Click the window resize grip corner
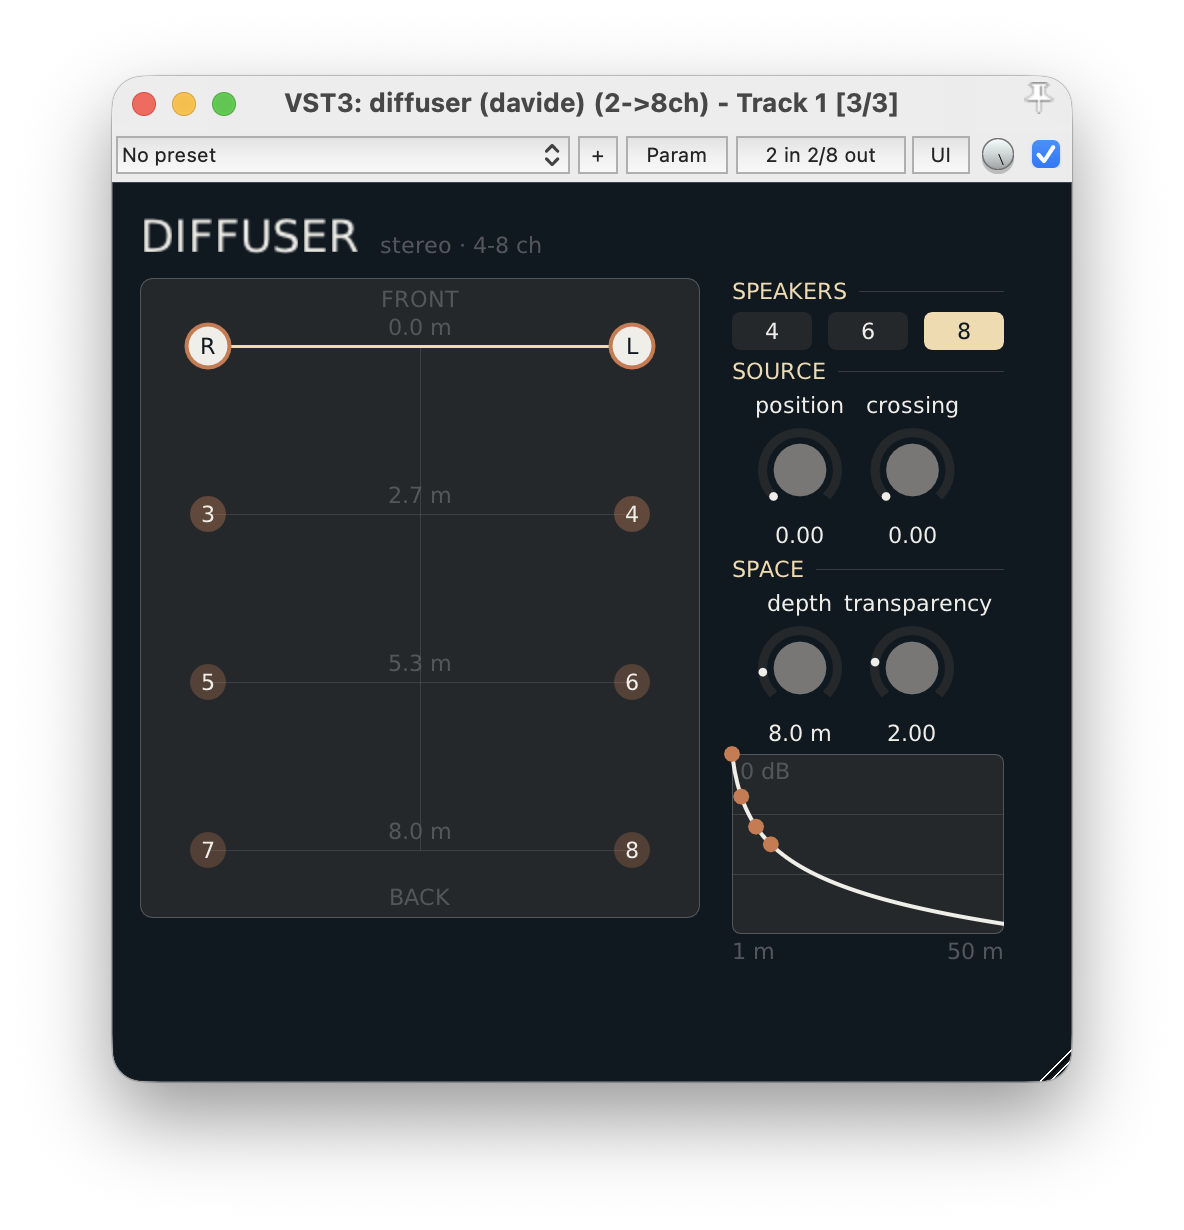Viewport: 1184px width, 1230px height. pyautogui.click(x=1056, y=1066)
